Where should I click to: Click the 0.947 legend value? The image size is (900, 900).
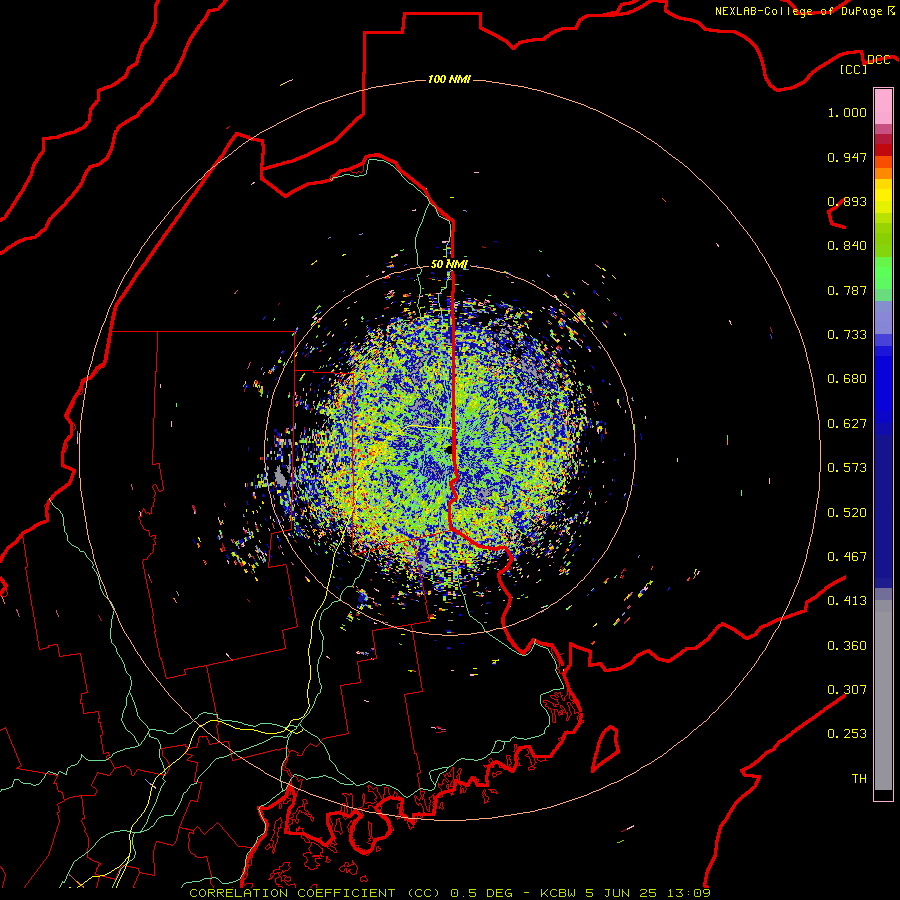tap(847, 157)
